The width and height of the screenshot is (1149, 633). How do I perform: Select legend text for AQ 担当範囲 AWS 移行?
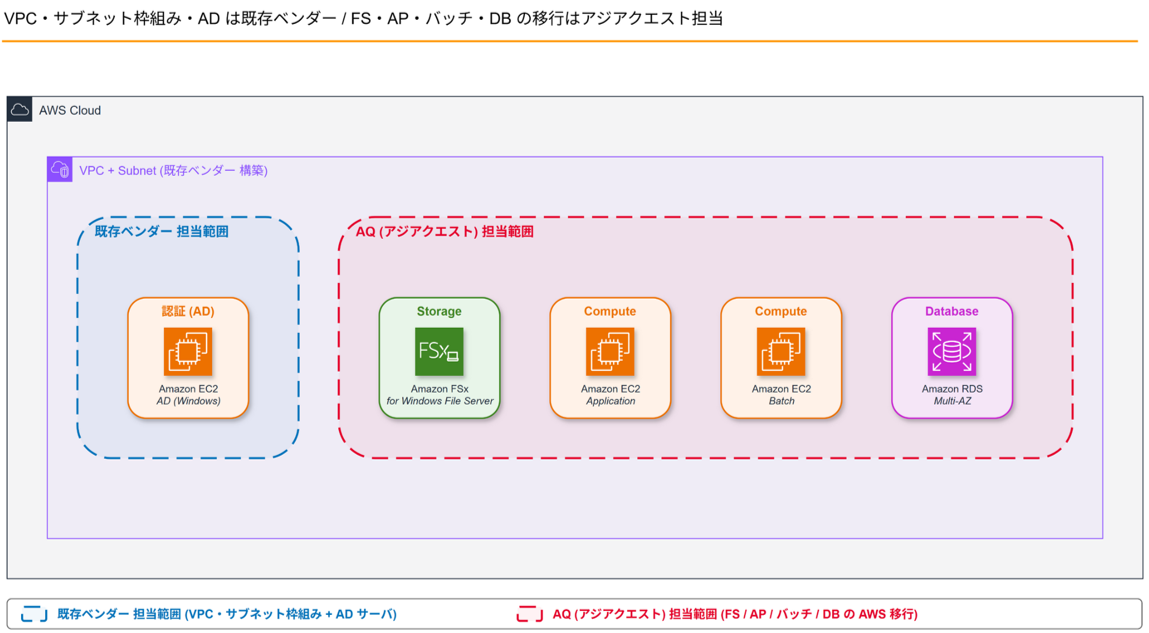pos(735,614)
